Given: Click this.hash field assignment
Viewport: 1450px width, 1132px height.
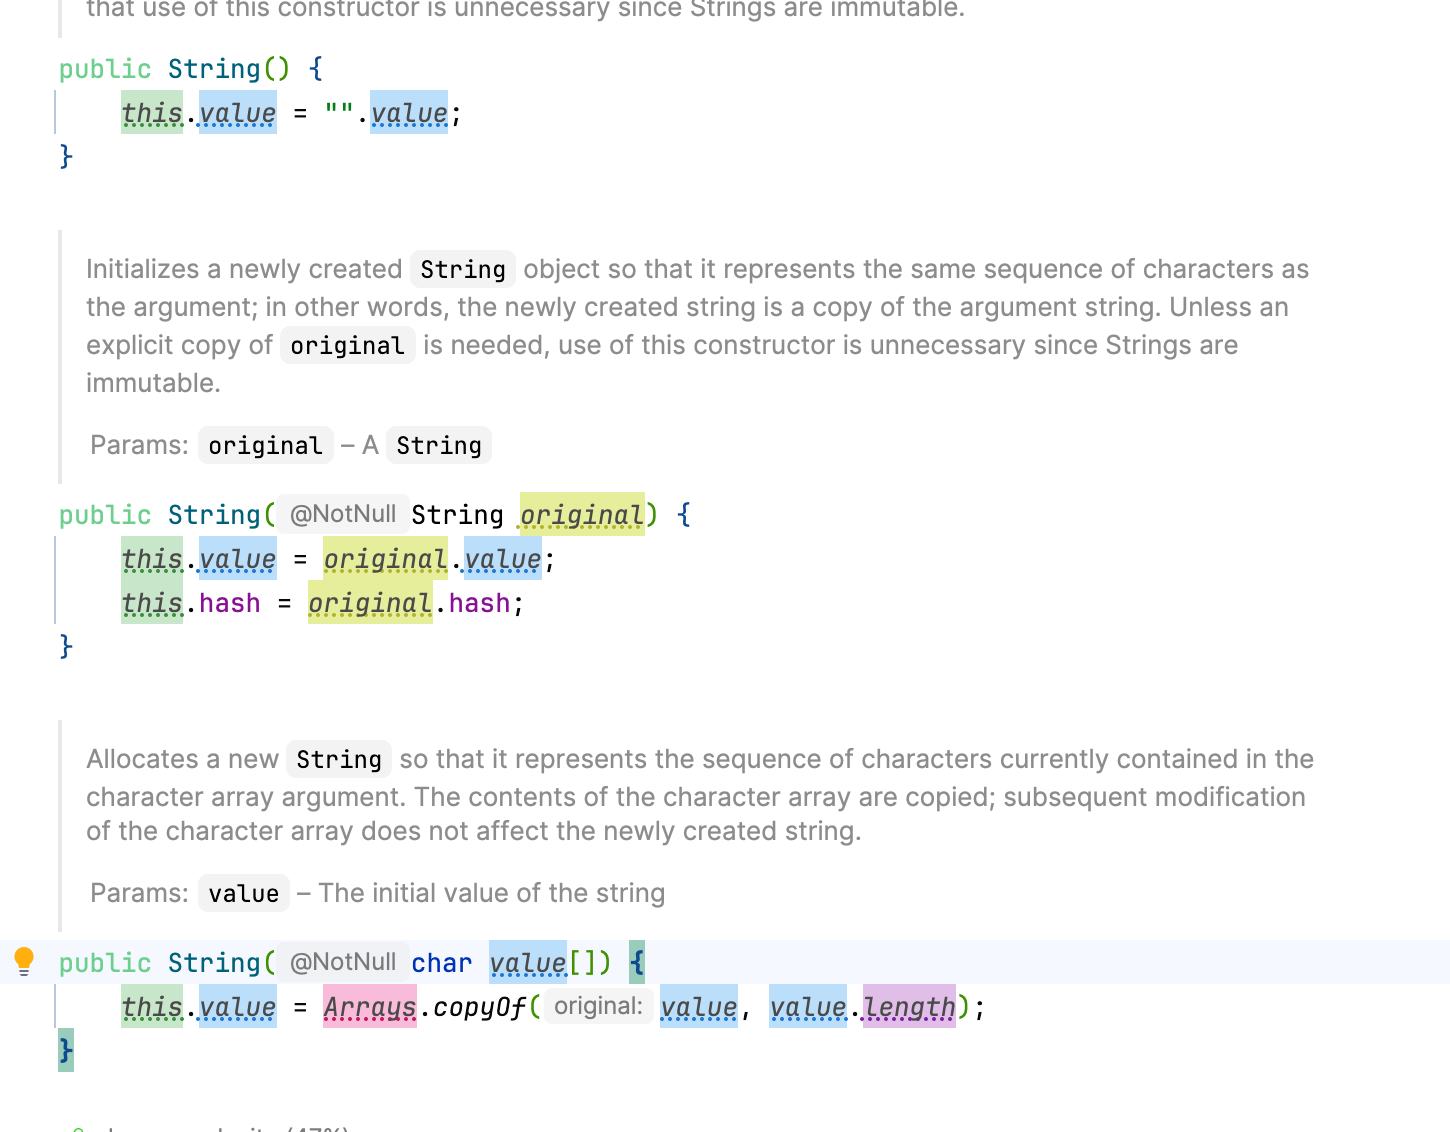Looking at the screenshot, I should tap(191, 603).
